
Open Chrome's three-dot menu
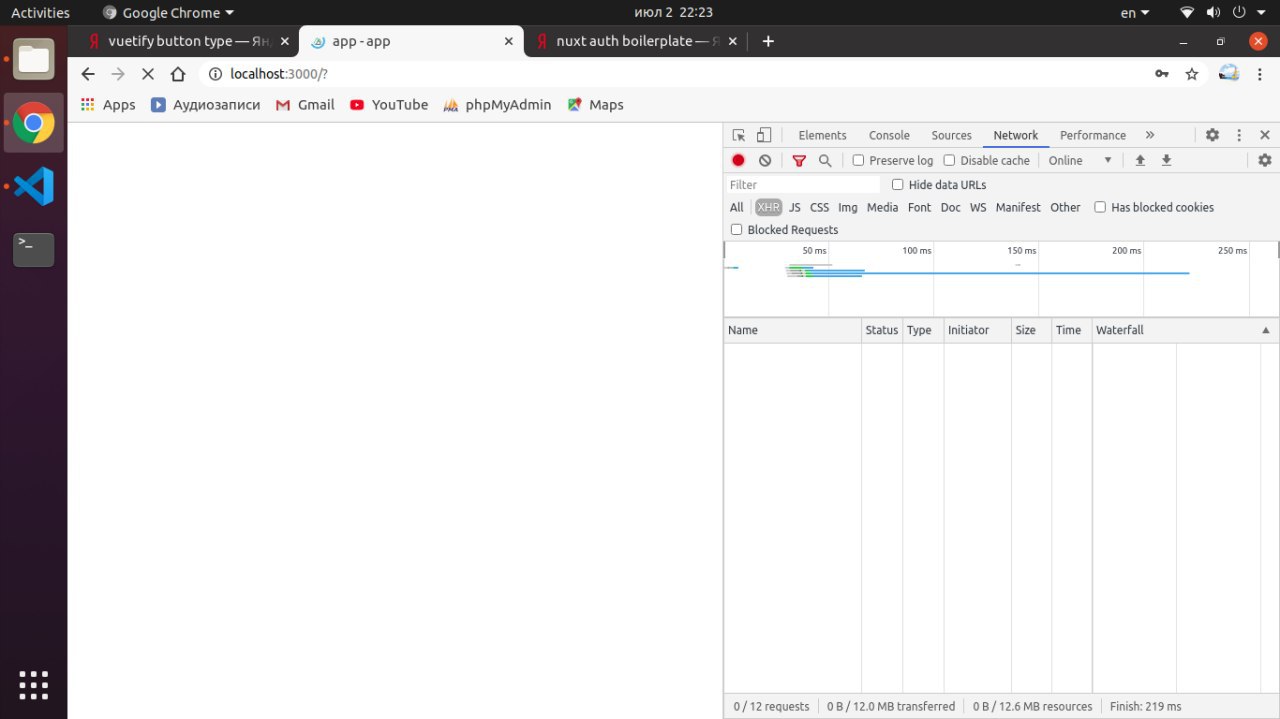pyautogui.click(x=1260, y=74)
